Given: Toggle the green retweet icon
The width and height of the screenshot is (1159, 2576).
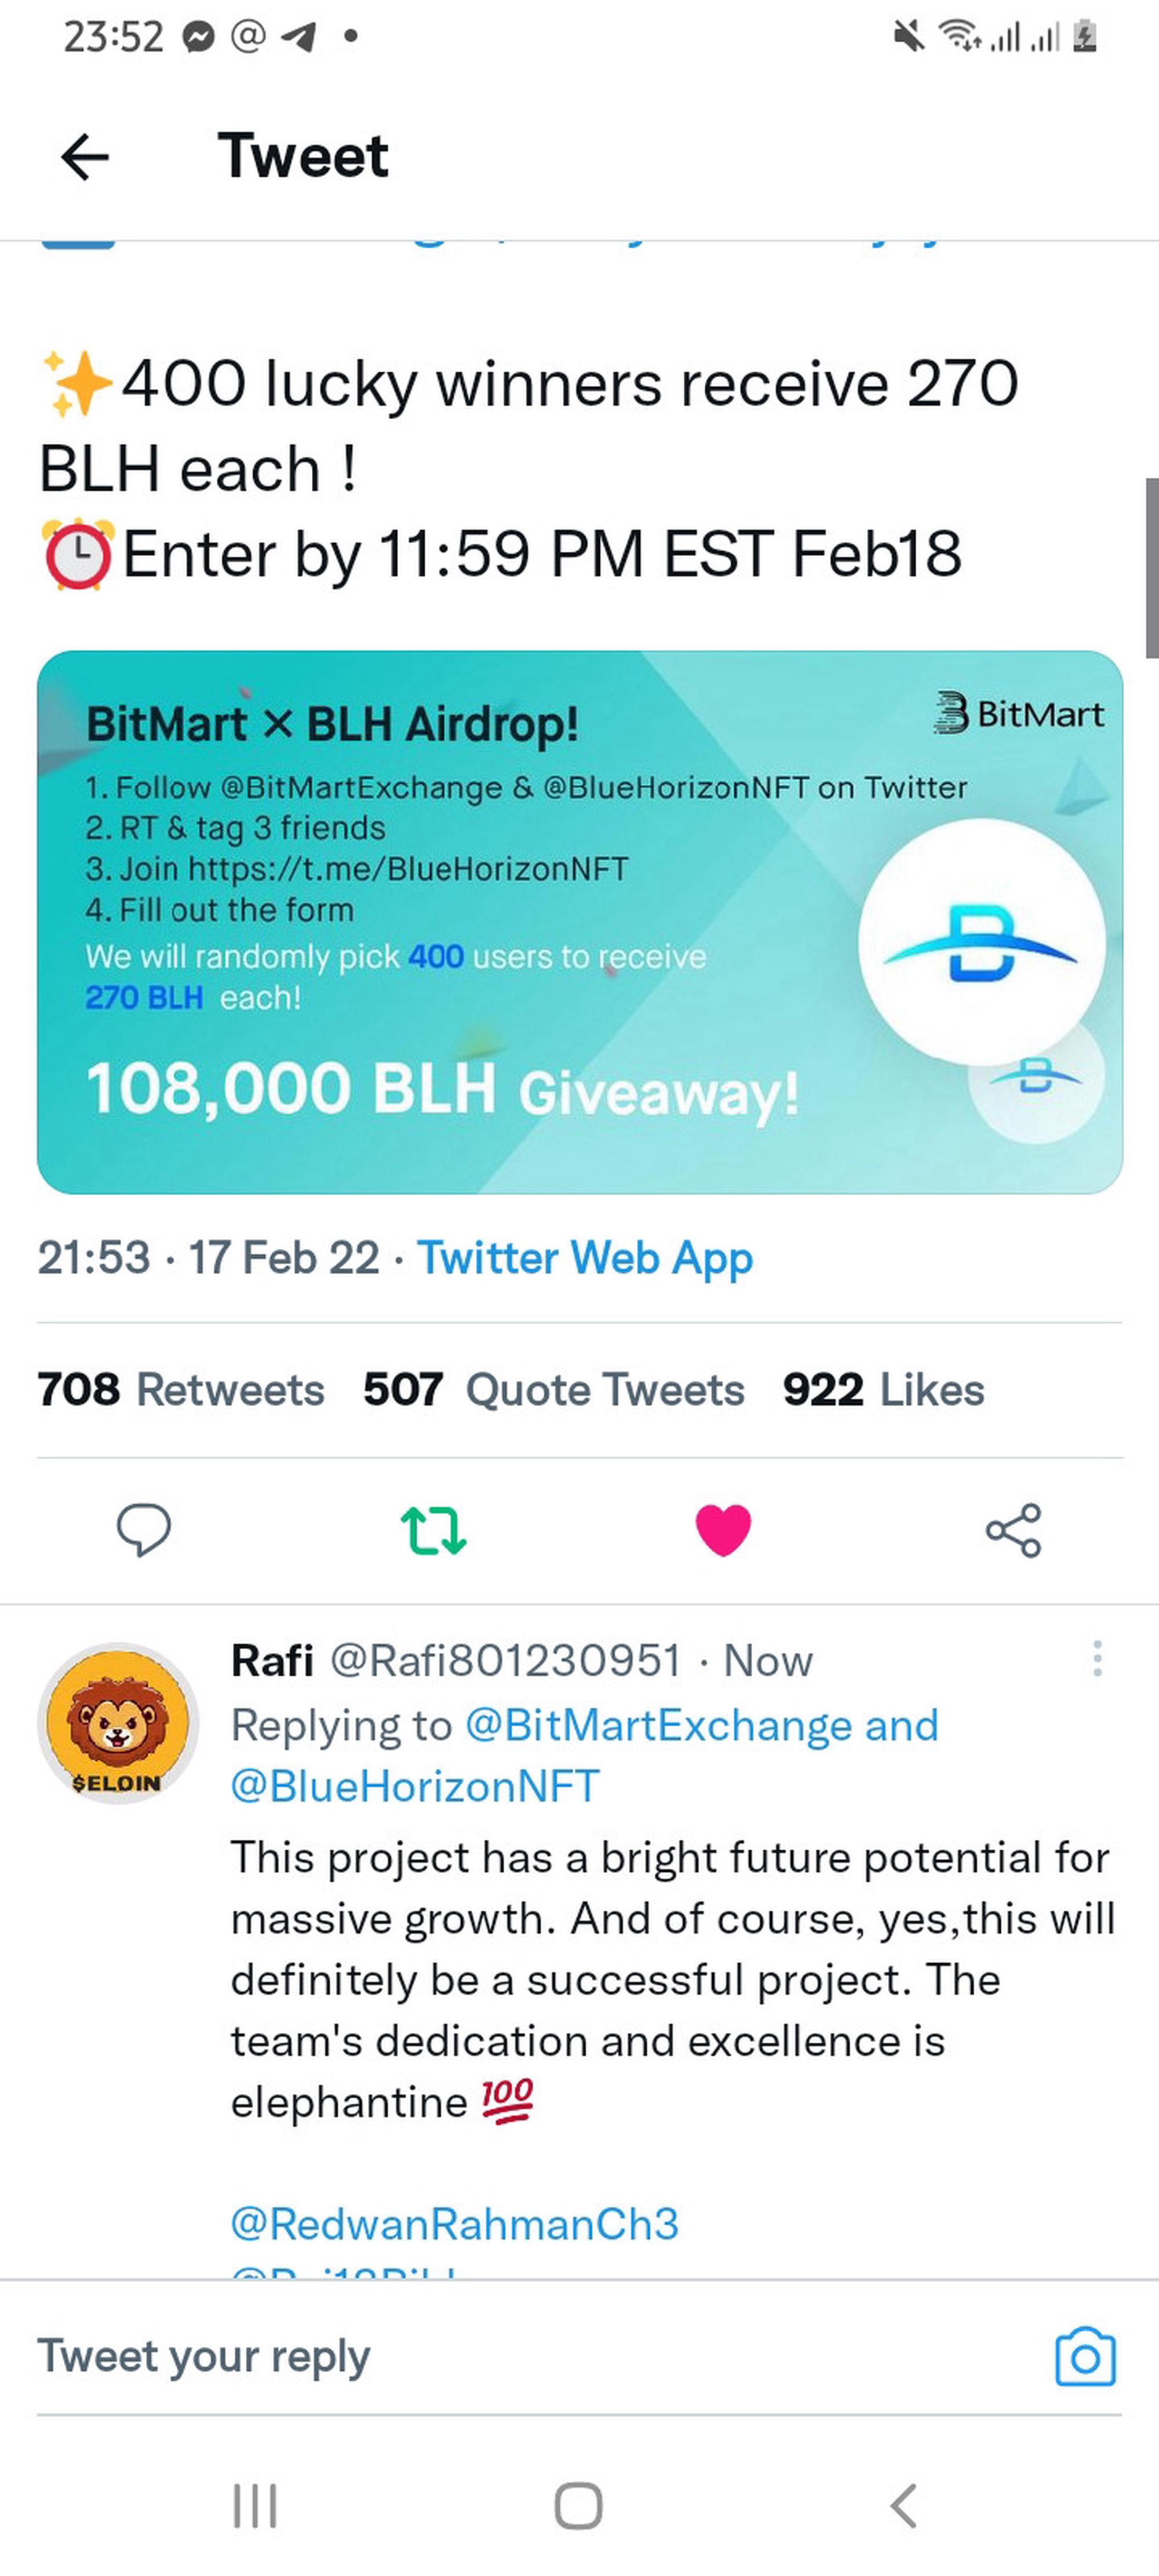Looking at the screenshot, I should click(x=433, y=1529).
